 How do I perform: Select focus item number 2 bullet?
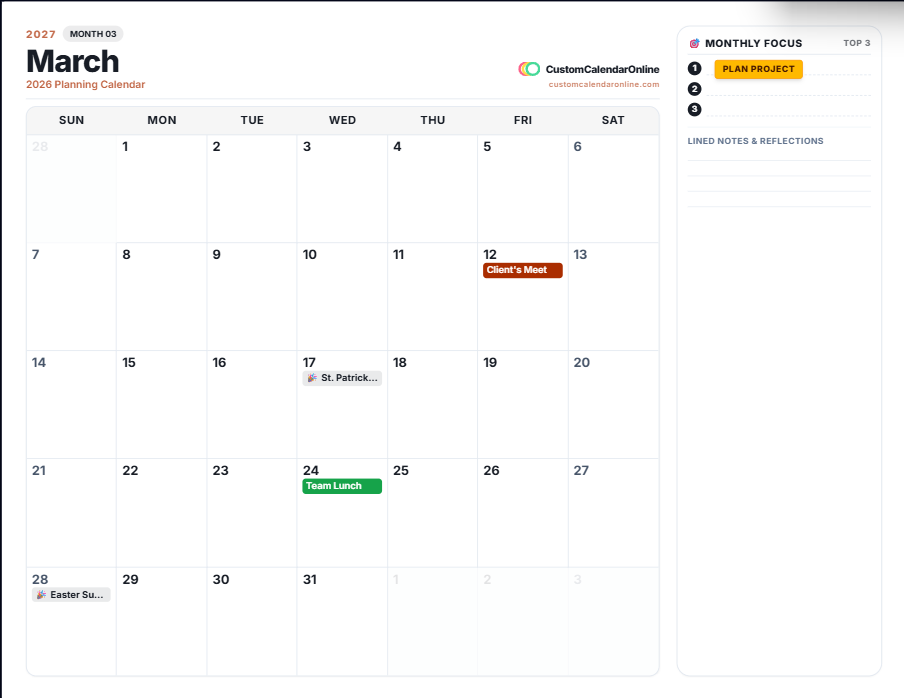pos(694,89)
